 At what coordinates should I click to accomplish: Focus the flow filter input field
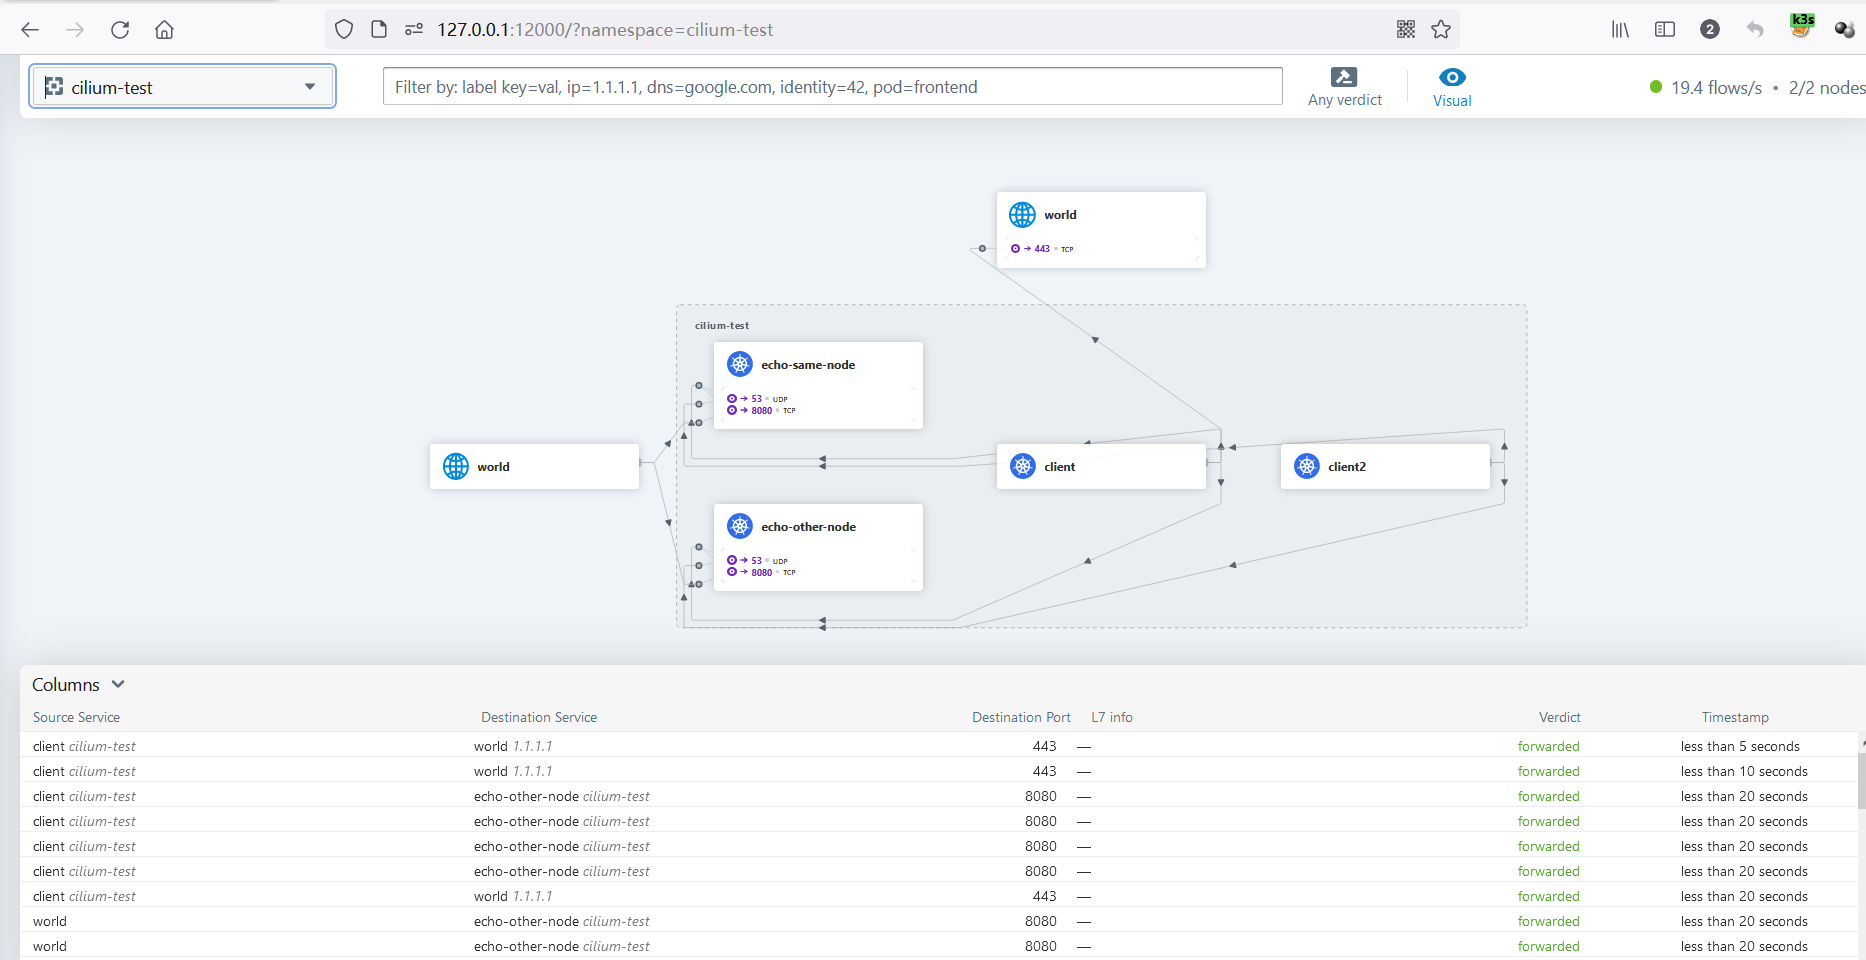coord(832,87)
